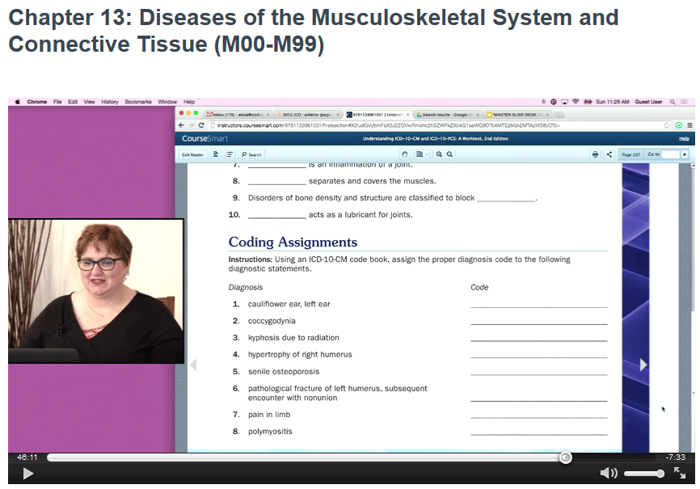Open the Bookmarks menu
The image size is (700, 489).
tap(138, 102)
